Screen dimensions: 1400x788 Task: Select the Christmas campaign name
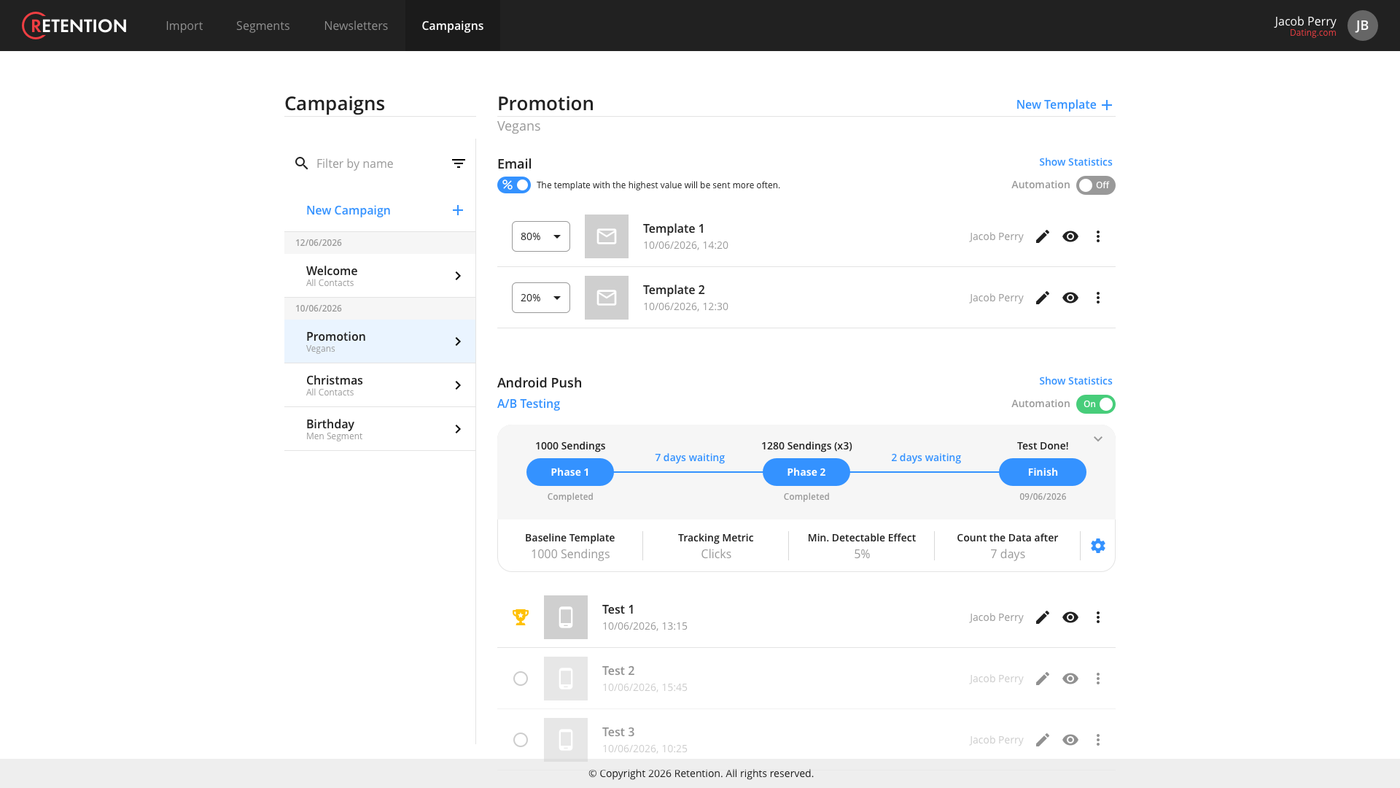pos(334,381)
